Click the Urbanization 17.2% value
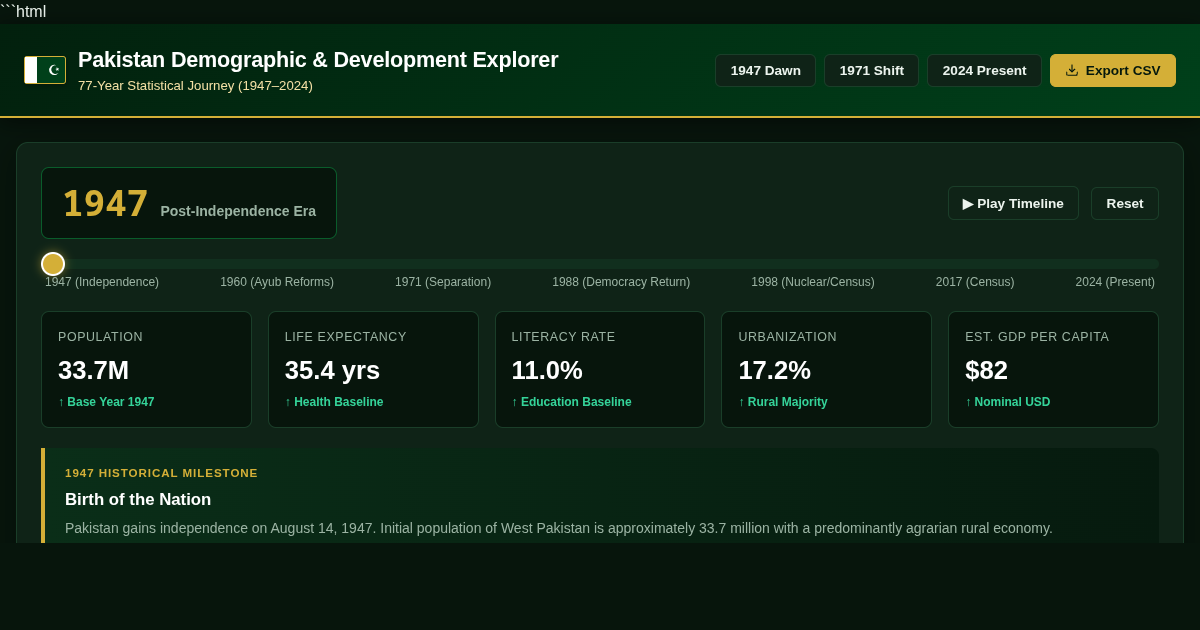Screen dimensions: 1200x630 [x=774, y=370]
